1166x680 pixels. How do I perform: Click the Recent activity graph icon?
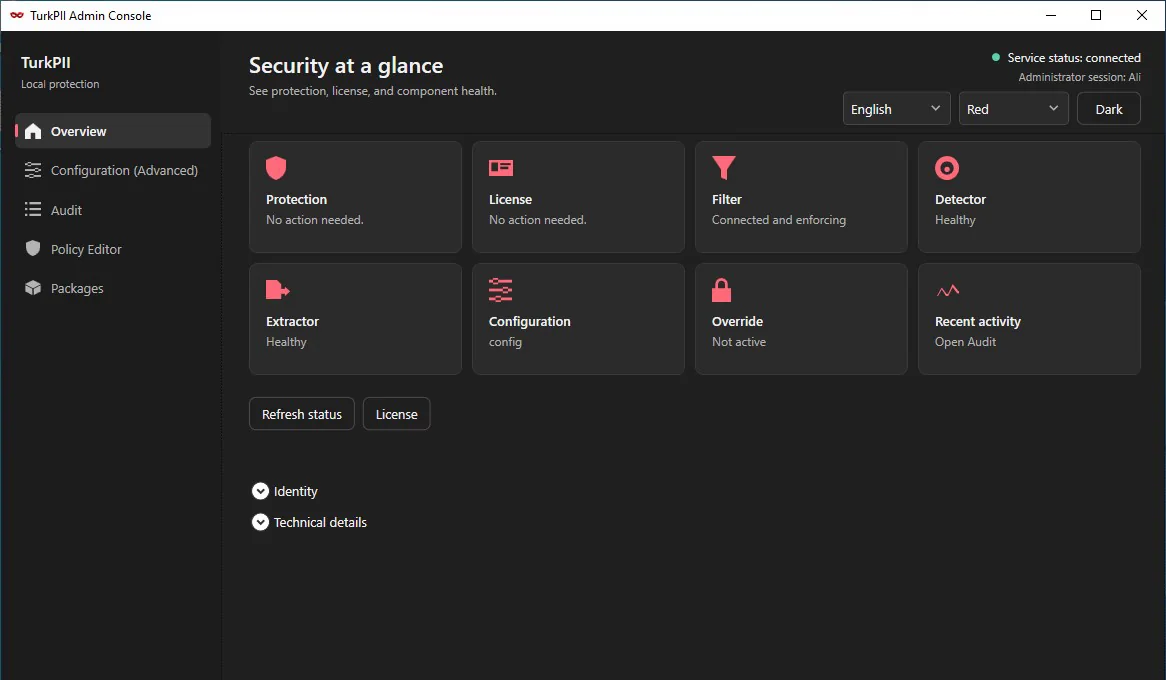[x=947, y=291]
